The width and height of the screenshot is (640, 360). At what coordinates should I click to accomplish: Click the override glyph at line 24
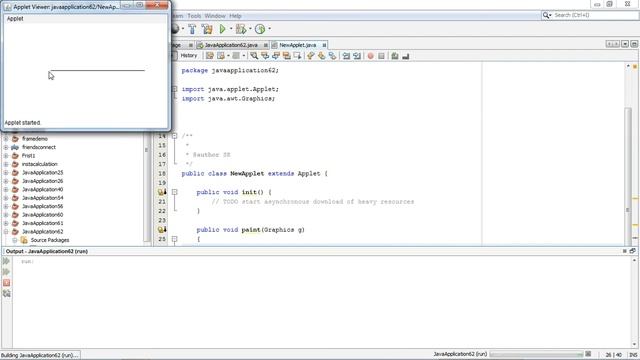[x=162, y=230]
